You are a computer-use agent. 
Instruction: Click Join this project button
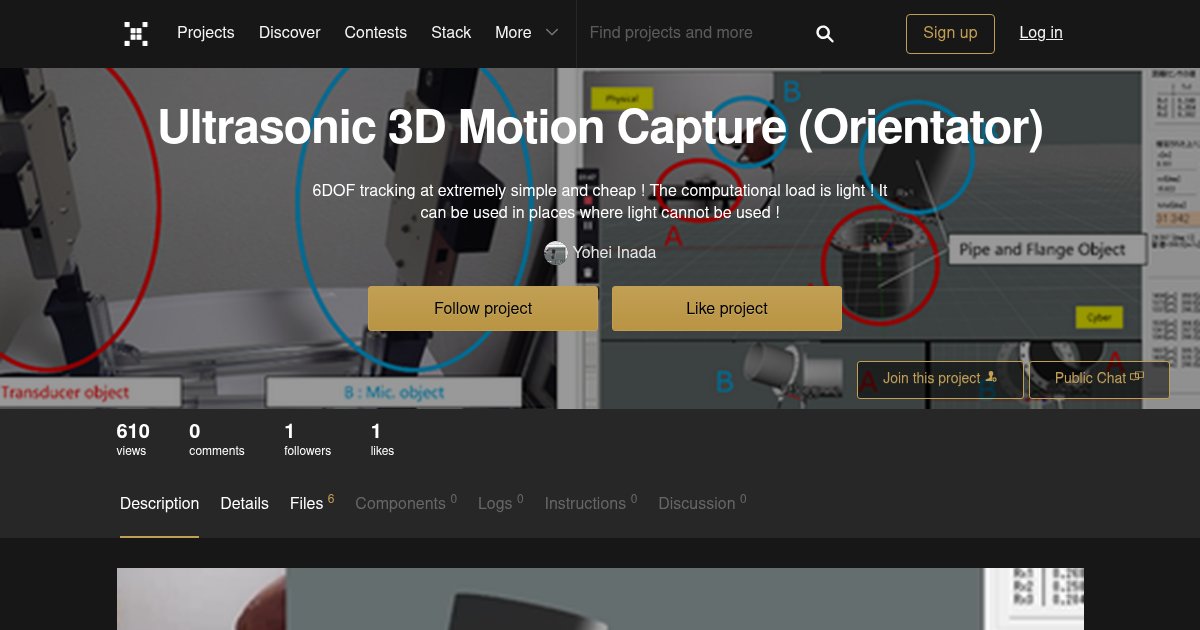tap(940, 379)
